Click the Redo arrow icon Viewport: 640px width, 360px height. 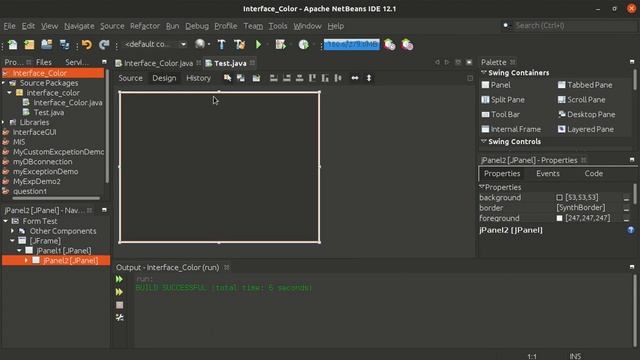104,44
